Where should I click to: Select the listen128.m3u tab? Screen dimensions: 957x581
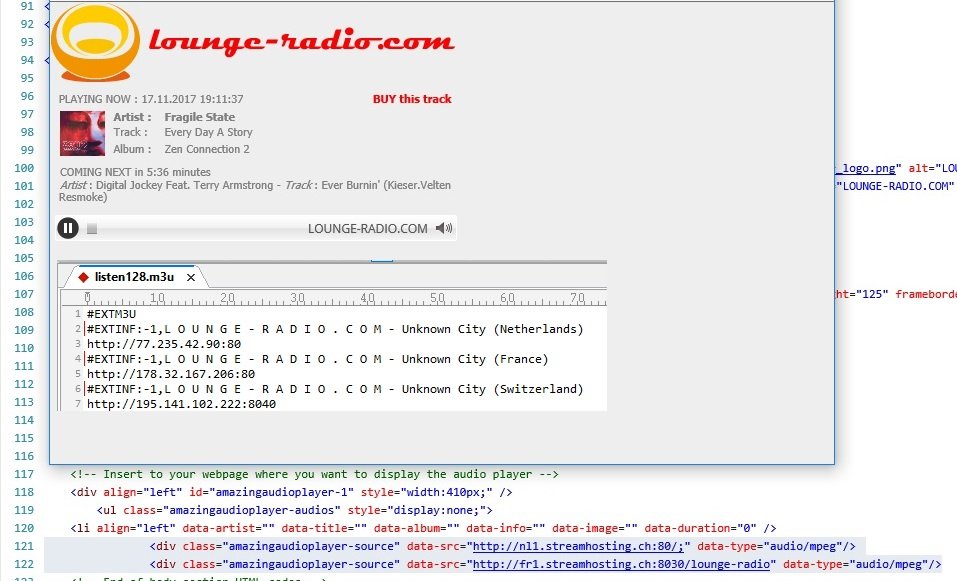pyautogui.click(x=134, y=277)
